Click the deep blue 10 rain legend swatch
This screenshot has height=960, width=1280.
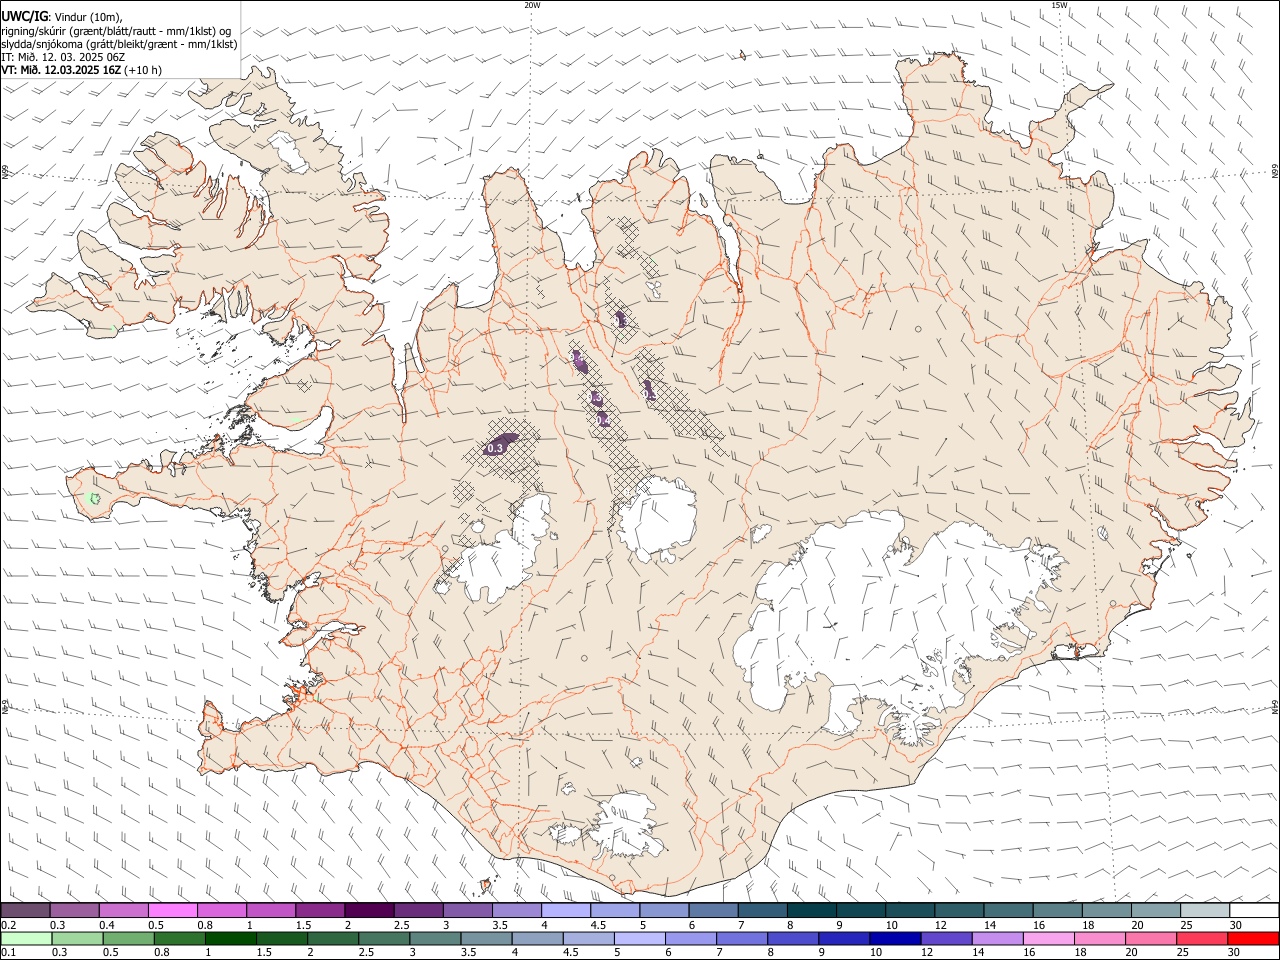point(895,939)
